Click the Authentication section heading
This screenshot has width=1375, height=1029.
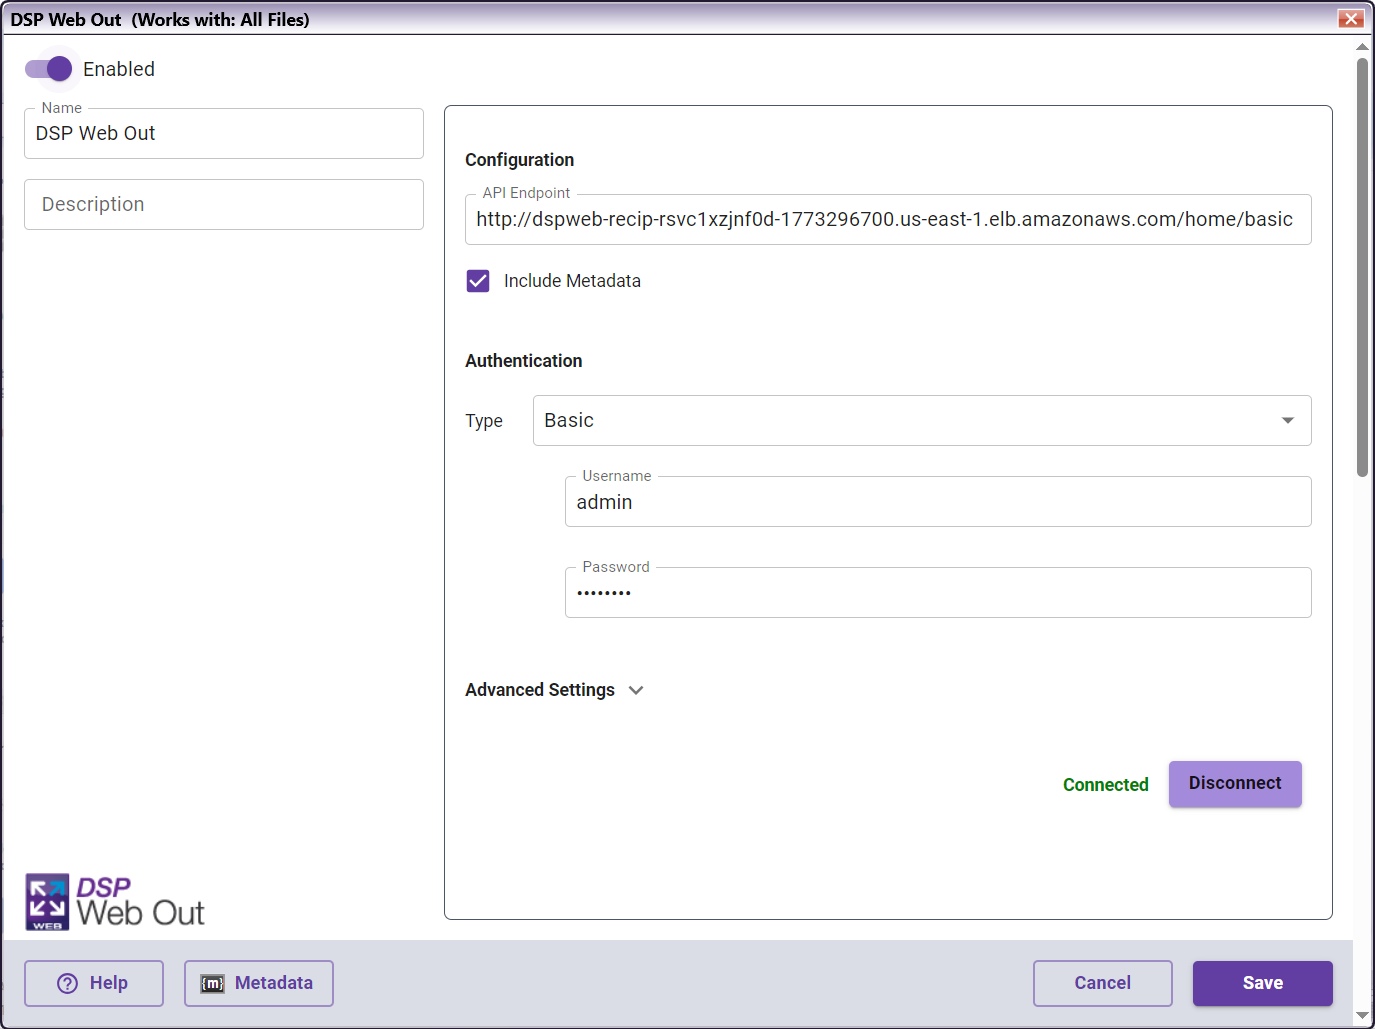(523, 361)
